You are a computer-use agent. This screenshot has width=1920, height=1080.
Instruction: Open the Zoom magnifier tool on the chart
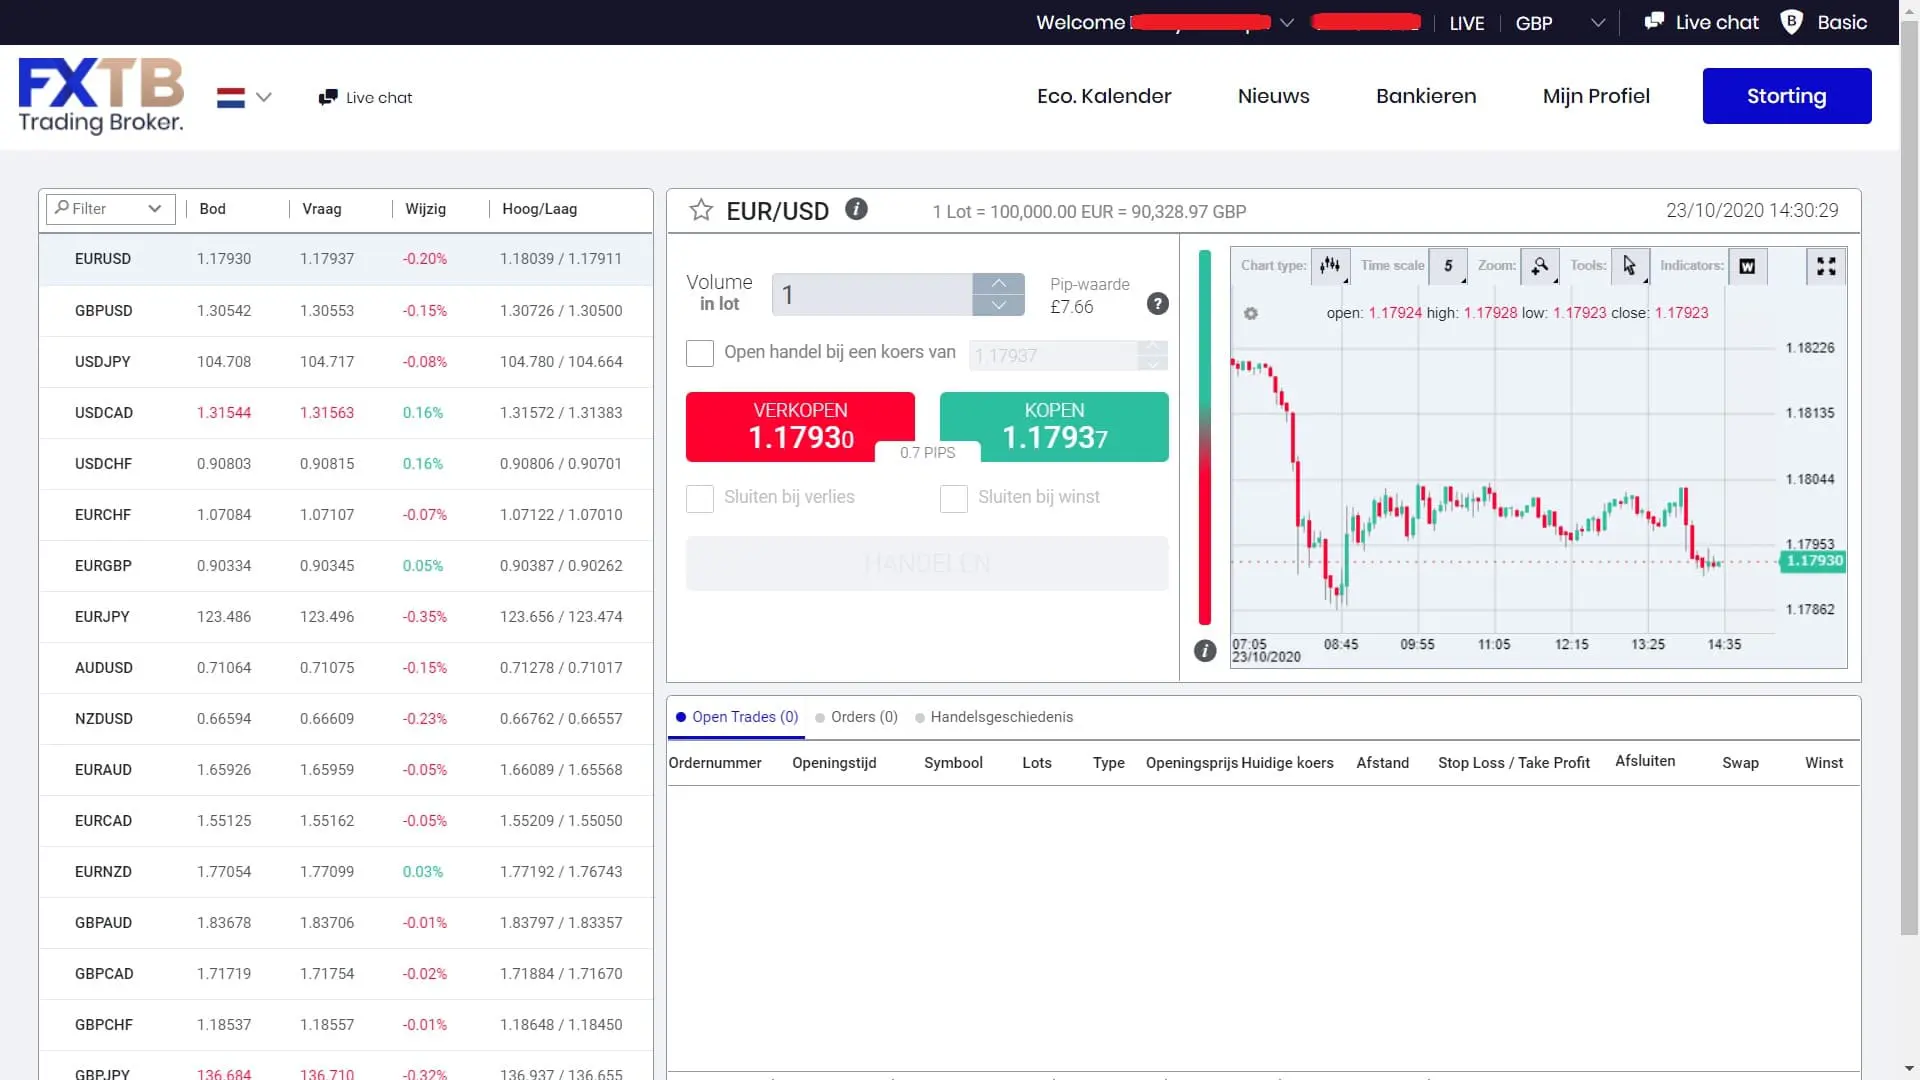[1541, 266]
